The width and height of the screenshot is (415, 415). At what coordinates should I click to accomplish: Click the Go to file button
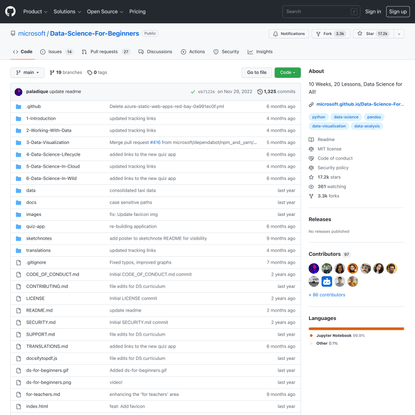256,72
